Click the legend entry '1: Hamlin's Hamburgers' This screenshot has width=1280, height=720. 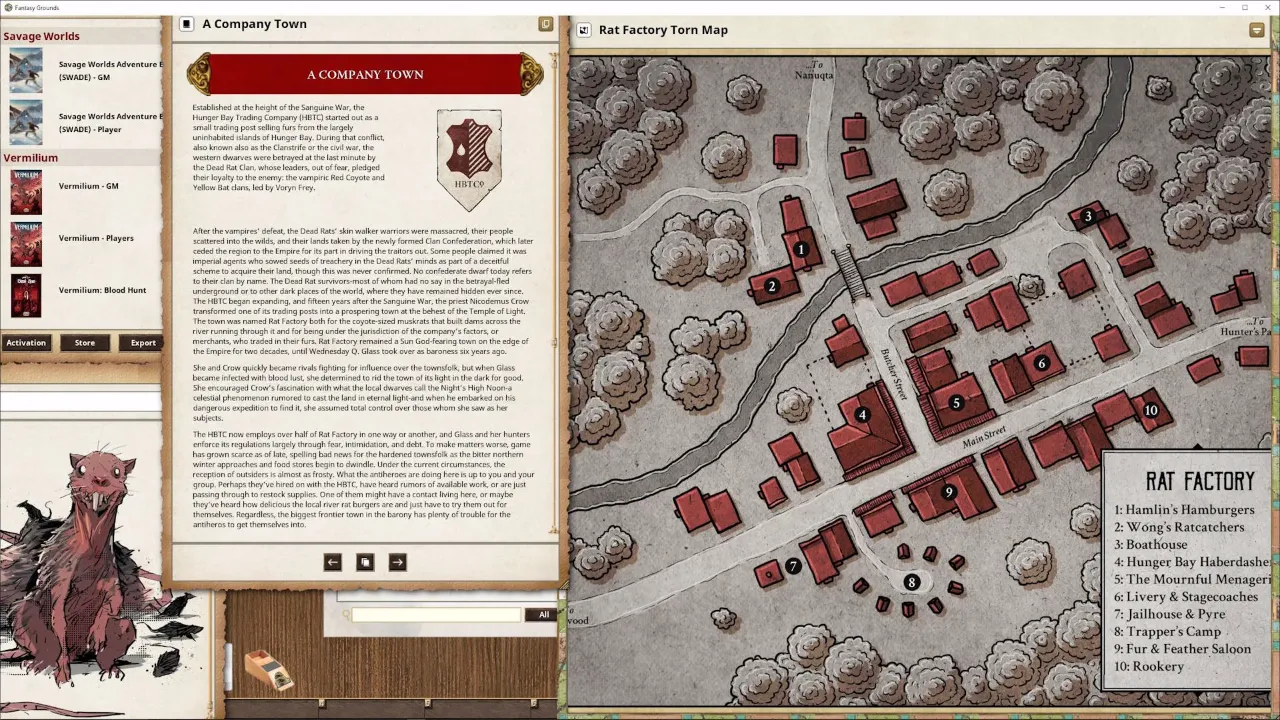click(x=1184, y=510)
